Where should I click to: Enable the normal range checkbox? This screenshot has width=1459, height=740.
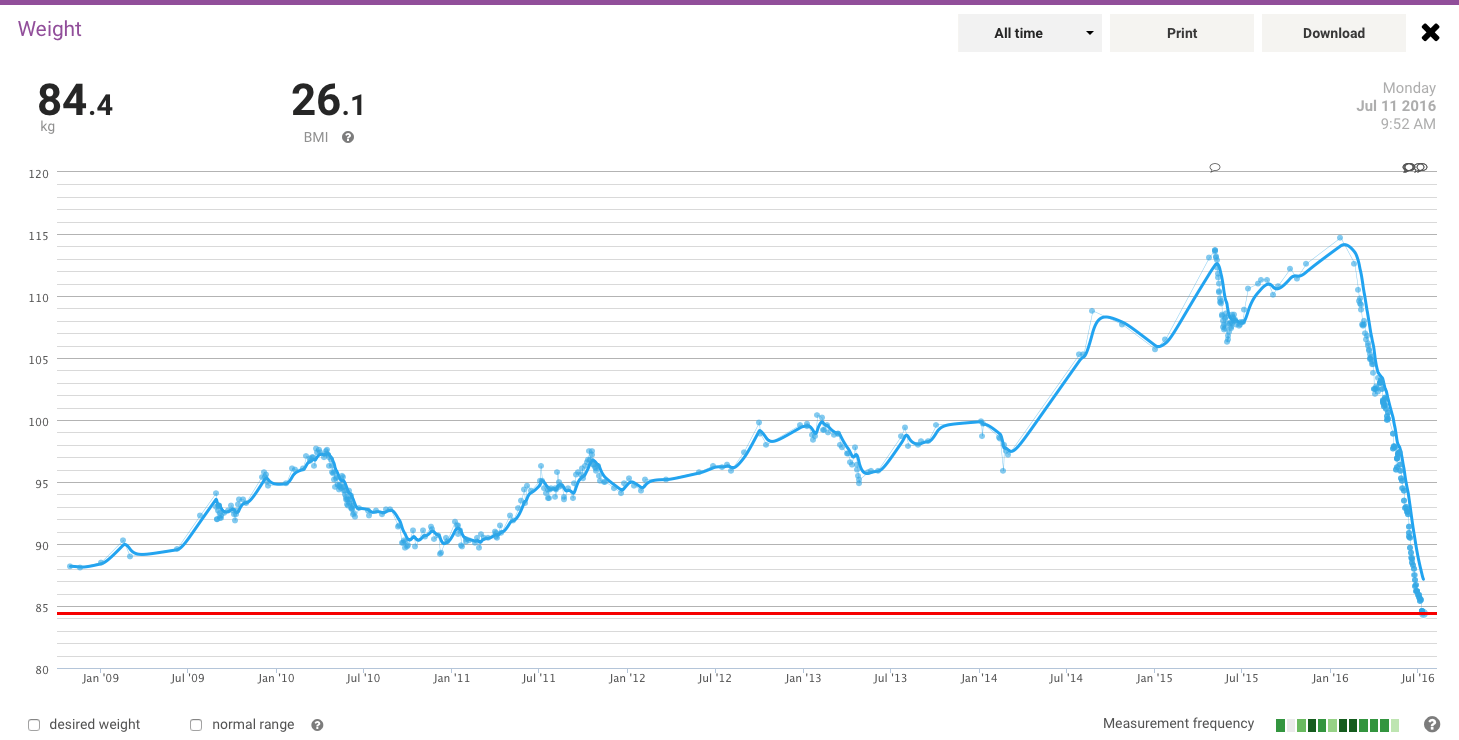pyautogui.click(x=196, y=725)
